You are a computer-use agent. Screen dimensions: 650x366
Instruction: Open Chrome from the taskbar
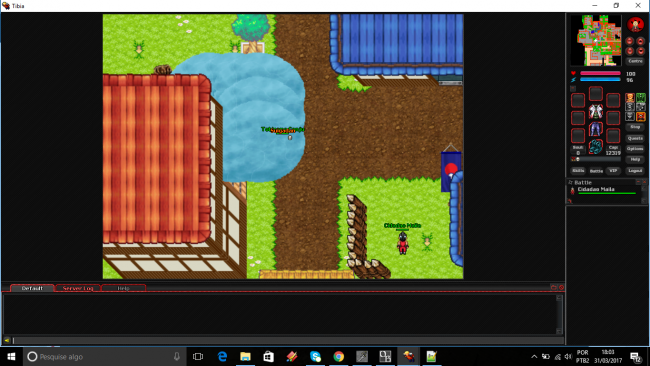click(x=339, y=356)
